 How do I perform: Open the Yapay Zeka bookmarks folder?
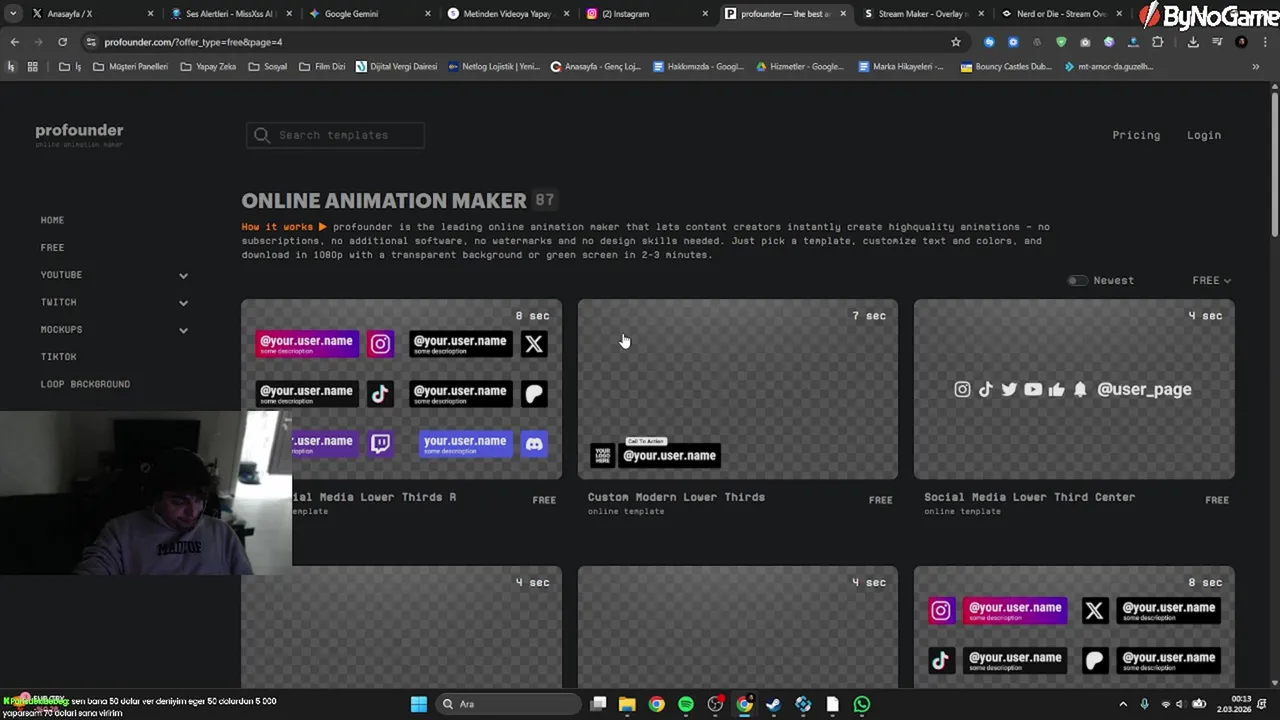pos(208,67)
